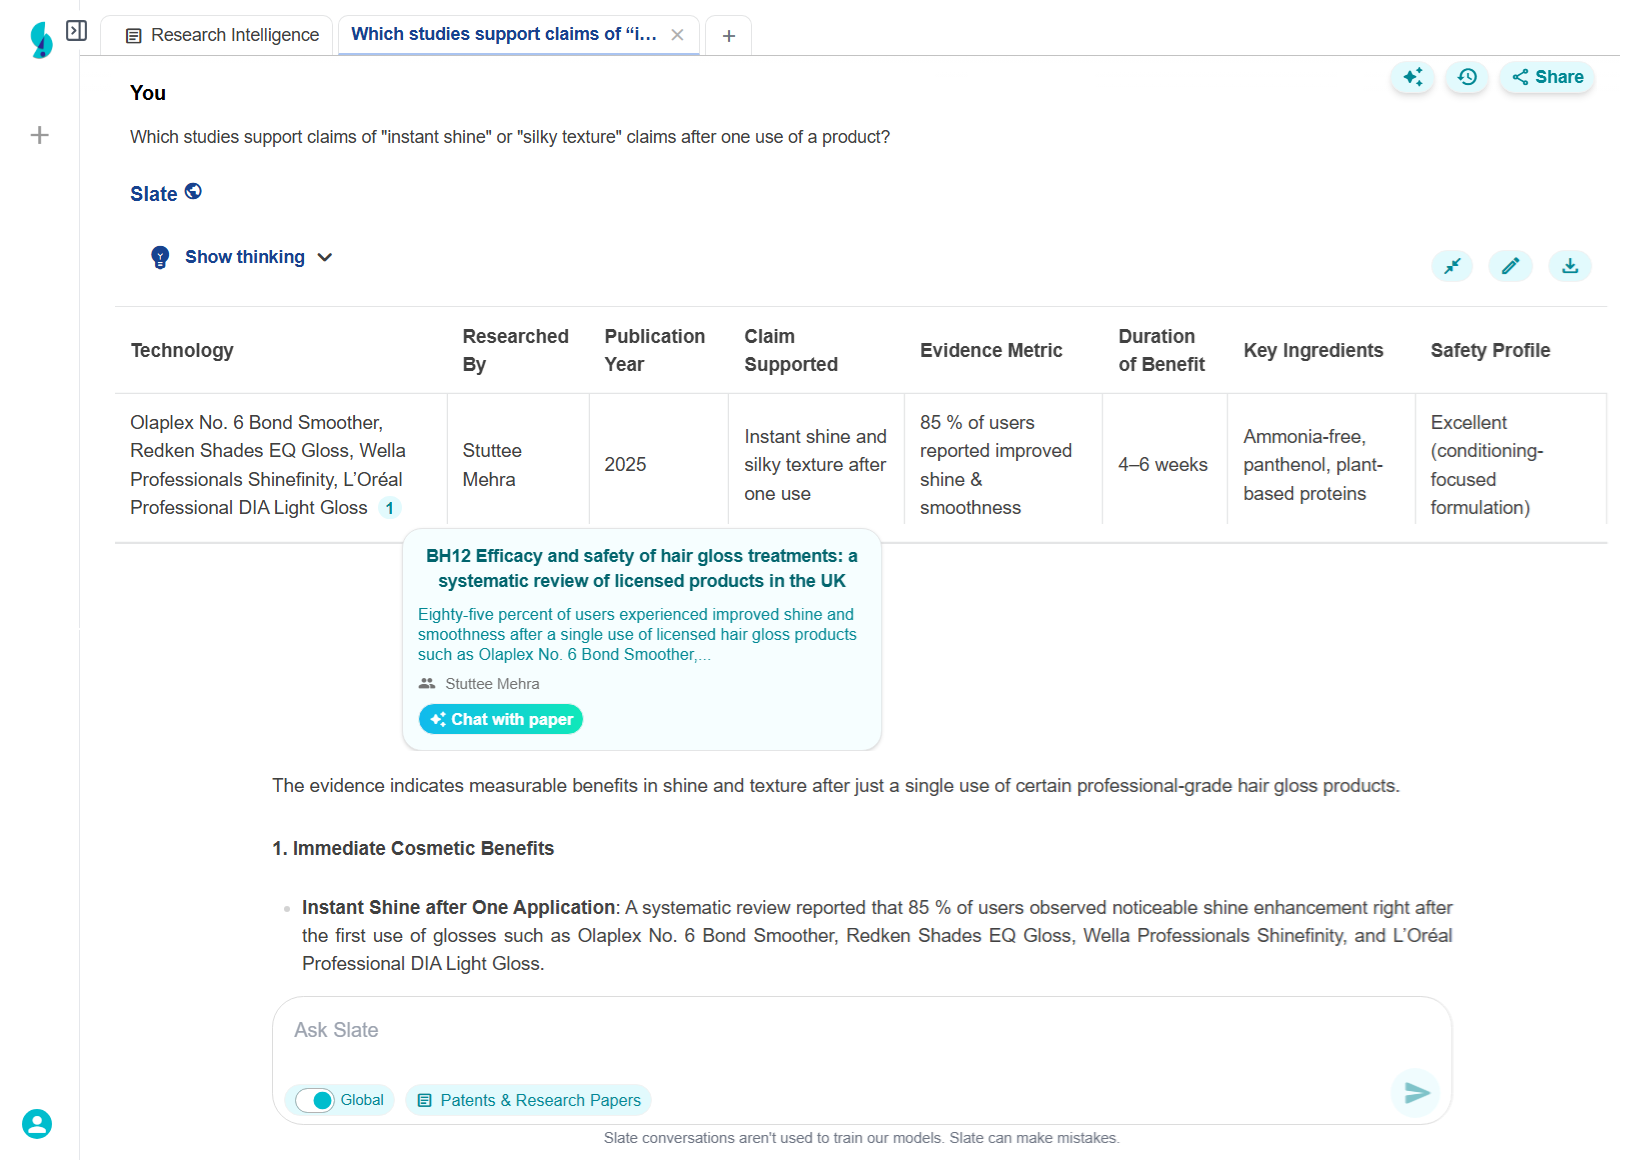Click the collapse table icon
The height and width of the screenshot is (1162, 1626).
pyautogui.click(x=1452, y=266)
